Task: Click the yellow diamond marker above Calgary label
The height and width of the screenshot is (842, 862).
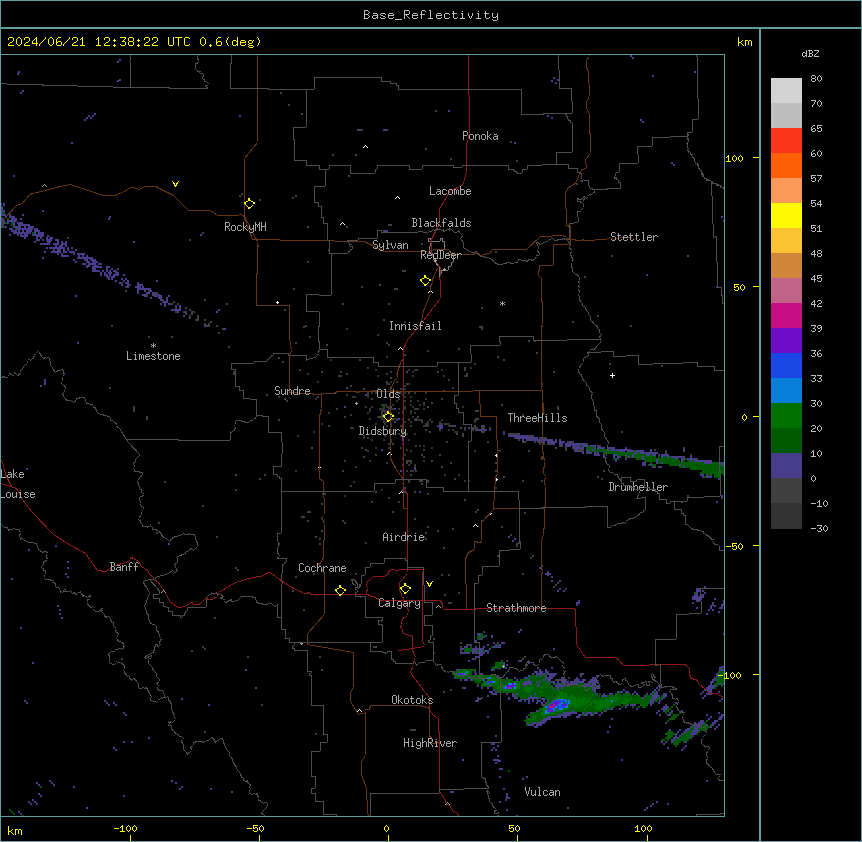Action: [405, 589]
